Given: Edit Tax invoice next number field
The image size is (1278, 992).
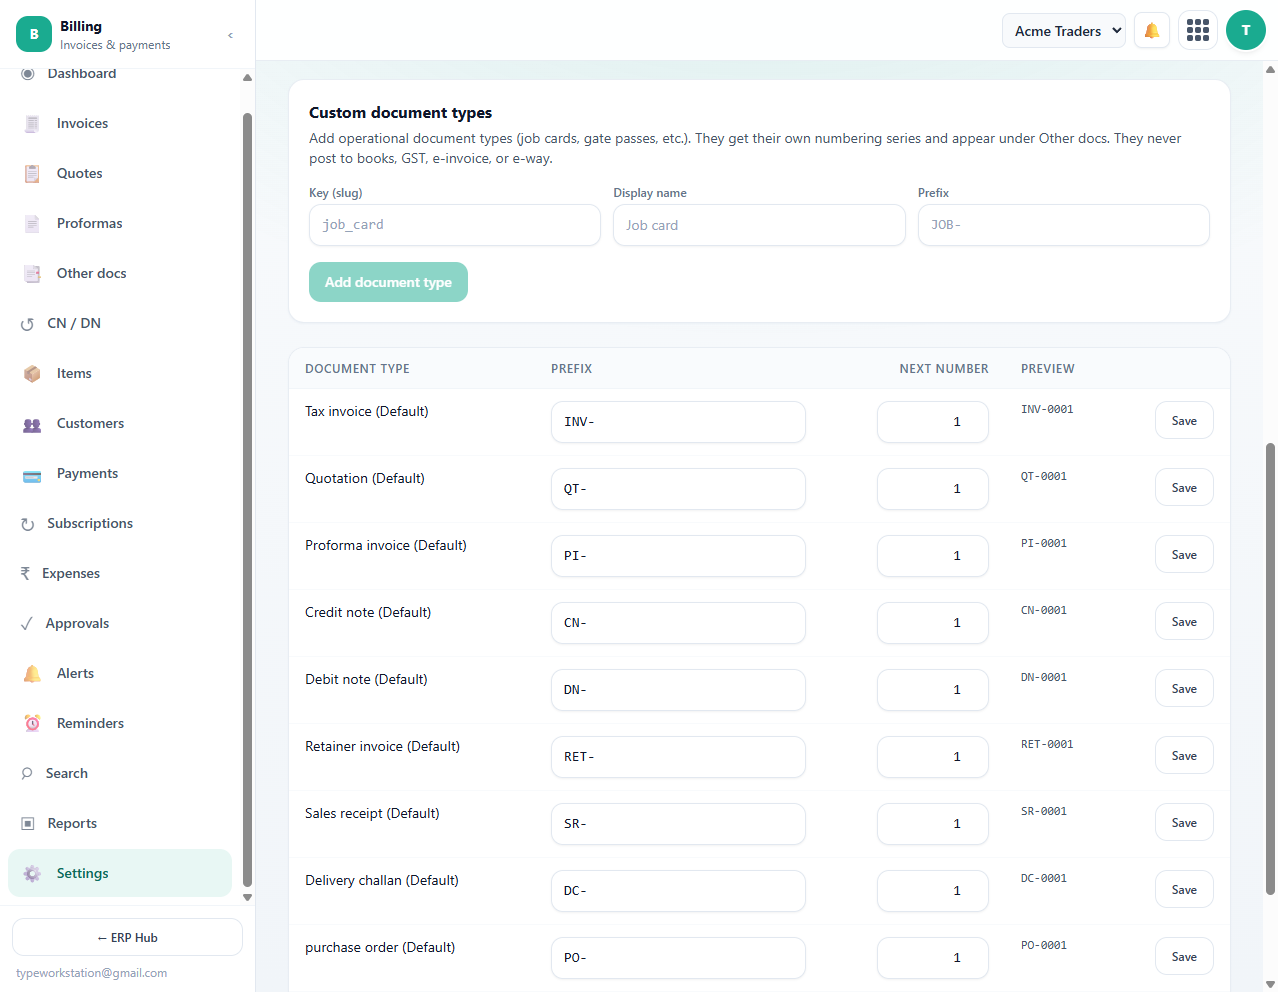Looking at the screenshot, I should click(933, 422).
